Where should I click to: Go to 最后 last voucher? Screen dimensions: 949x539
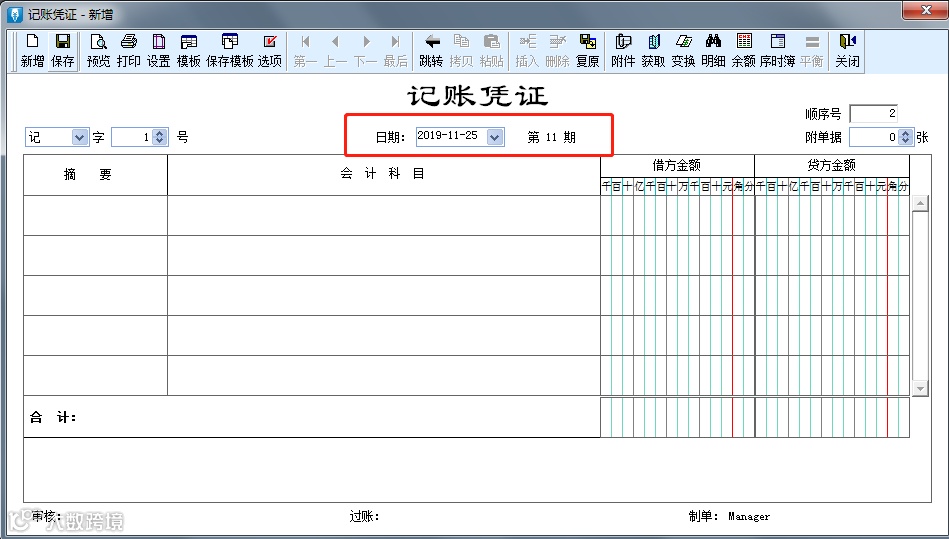(396, 51)
